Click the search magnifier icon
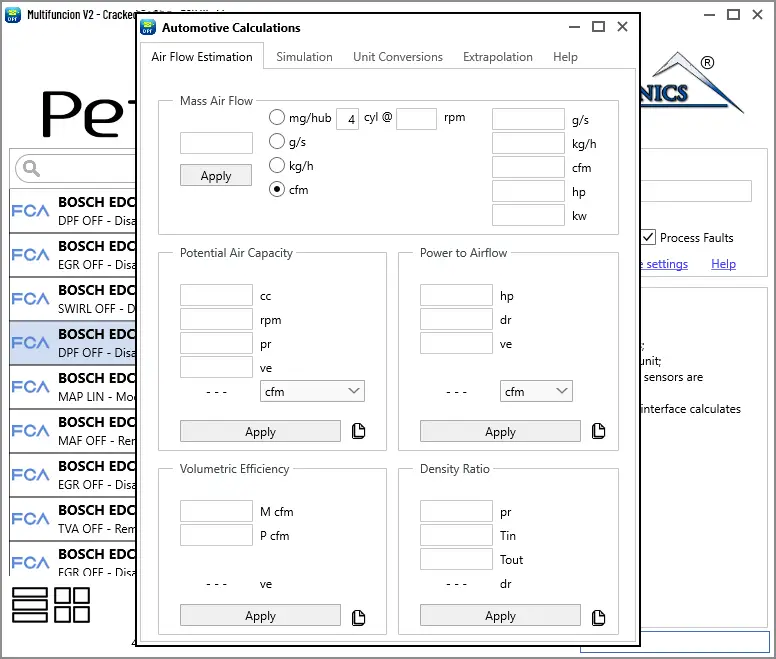Screen dimensions: 776x659 (29, 168)
